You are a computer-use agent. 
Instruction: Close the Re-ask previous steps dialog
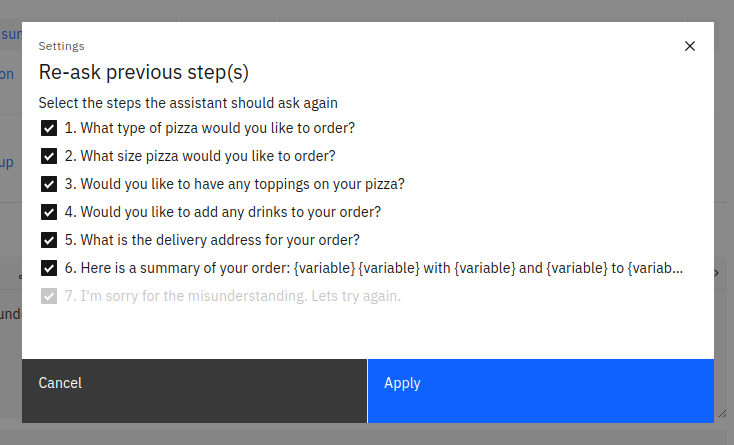(689, 46)
